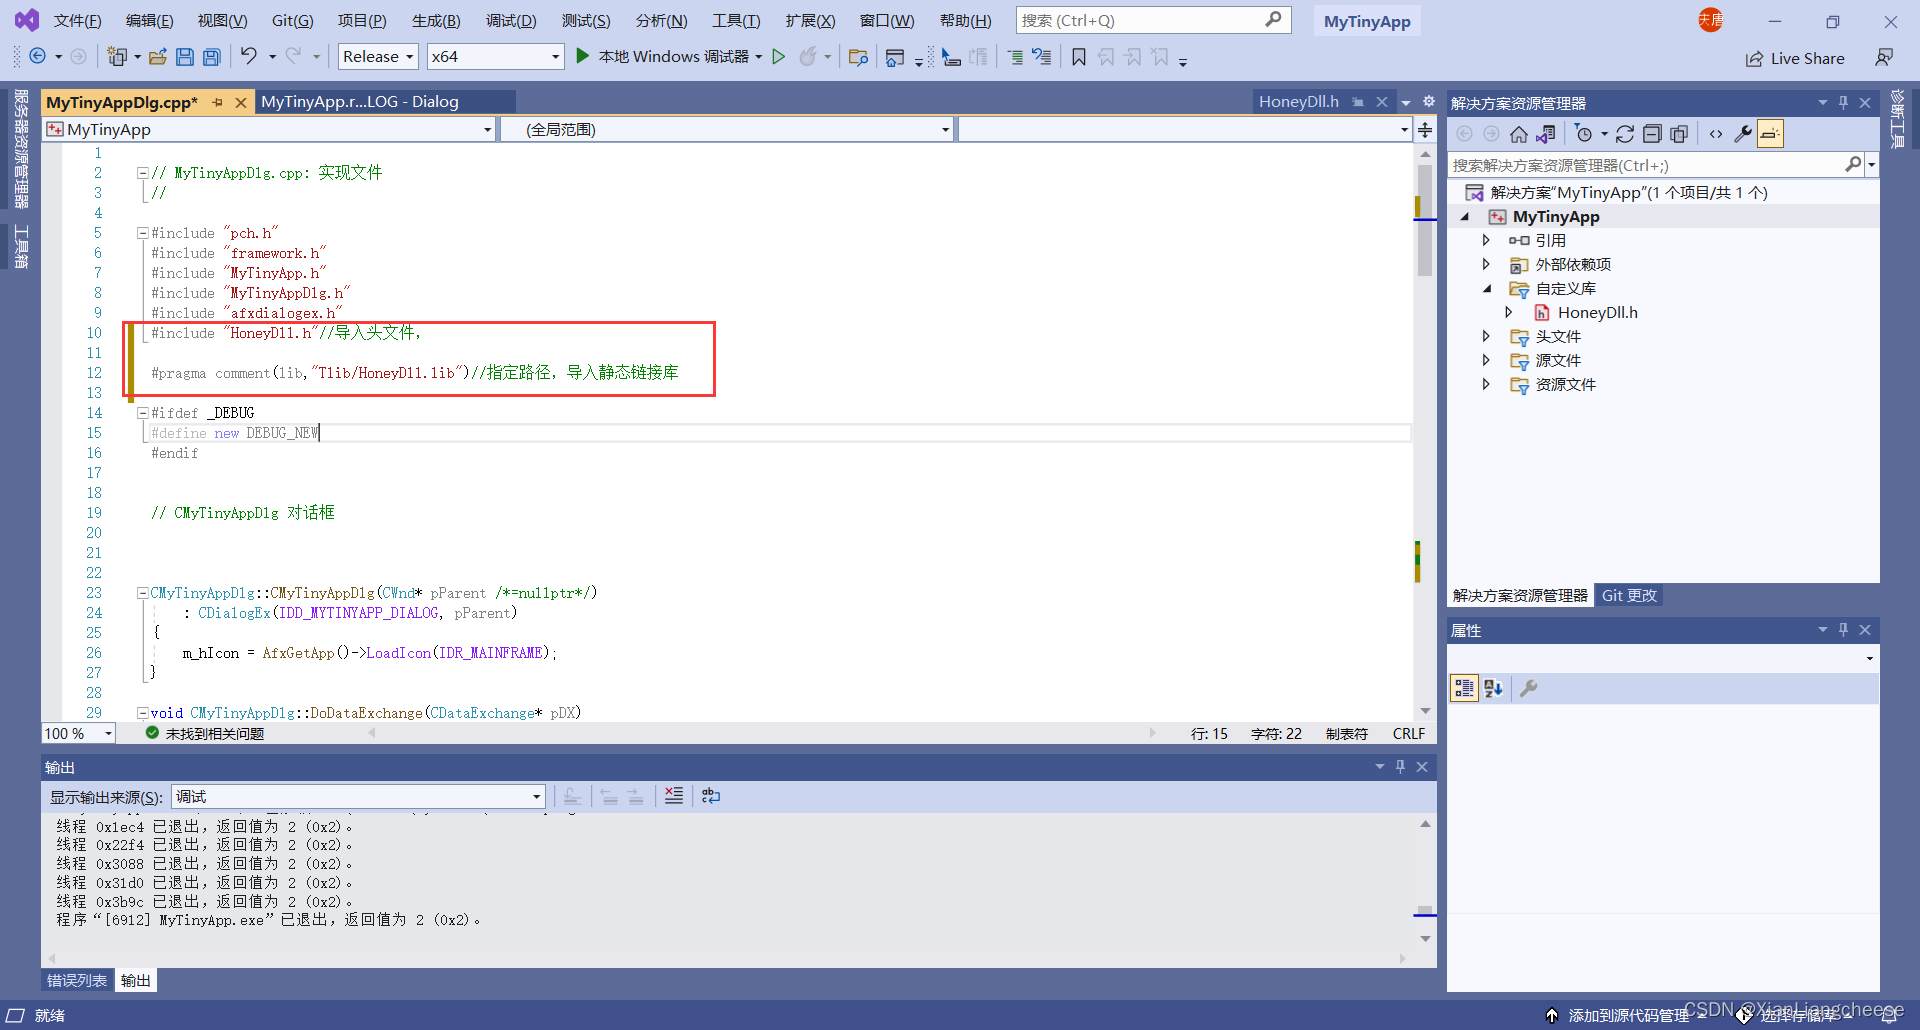Open the 调试(D) menu
Image resolution: width=1920 pixels, height=1030 pixels.
(511, 20)
